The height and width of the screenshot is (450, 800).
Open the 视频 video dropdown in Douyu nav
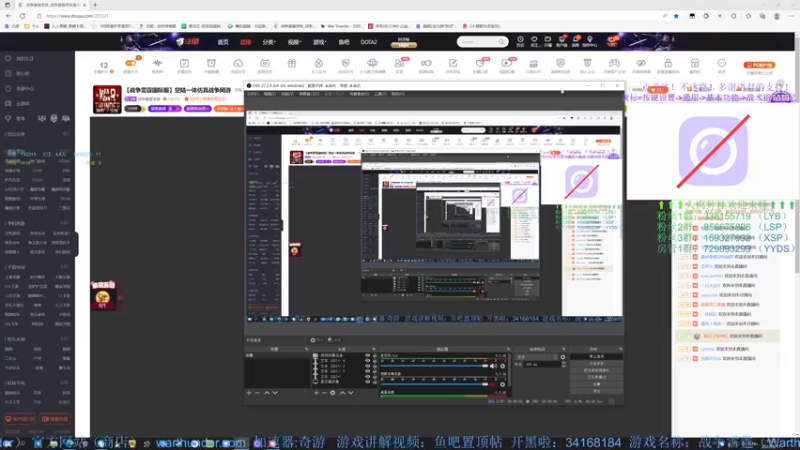coord(294,42)
